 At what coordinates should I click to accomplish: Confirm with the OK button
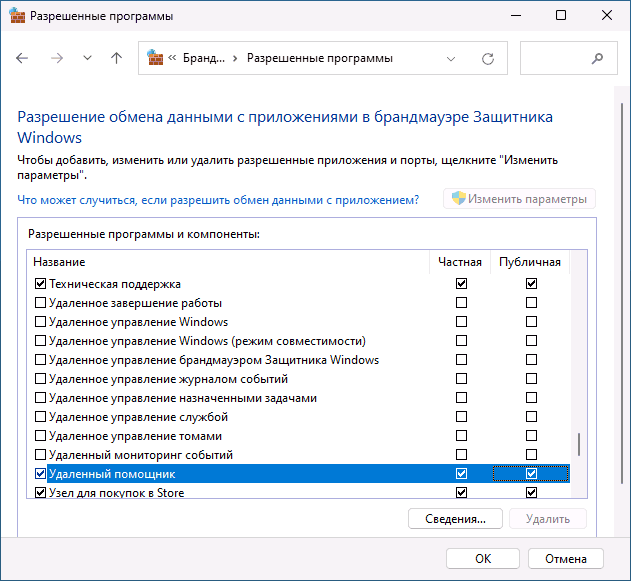tap(483, 558)
